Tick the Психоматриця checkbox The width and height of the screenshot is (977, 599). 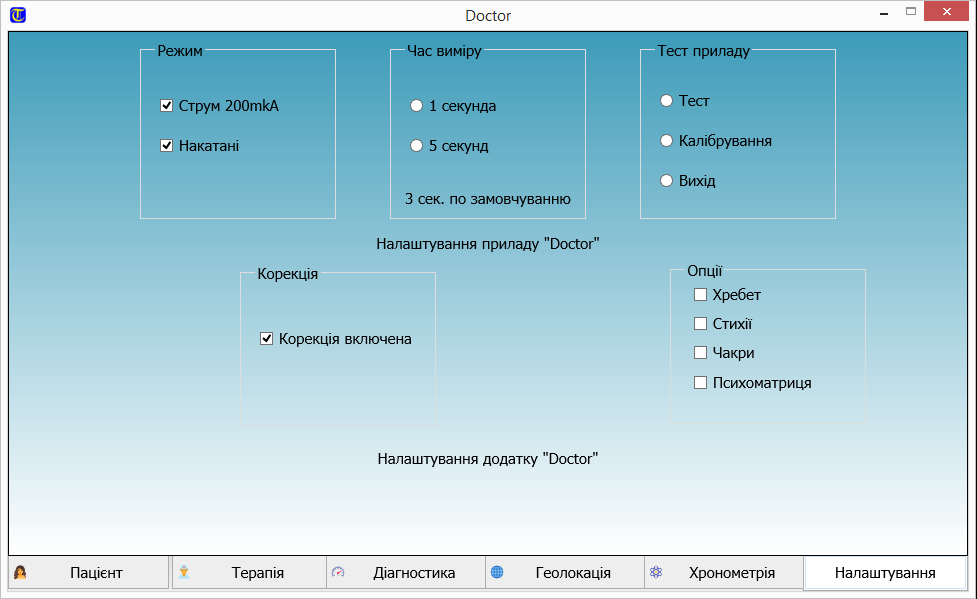(701, 382)
